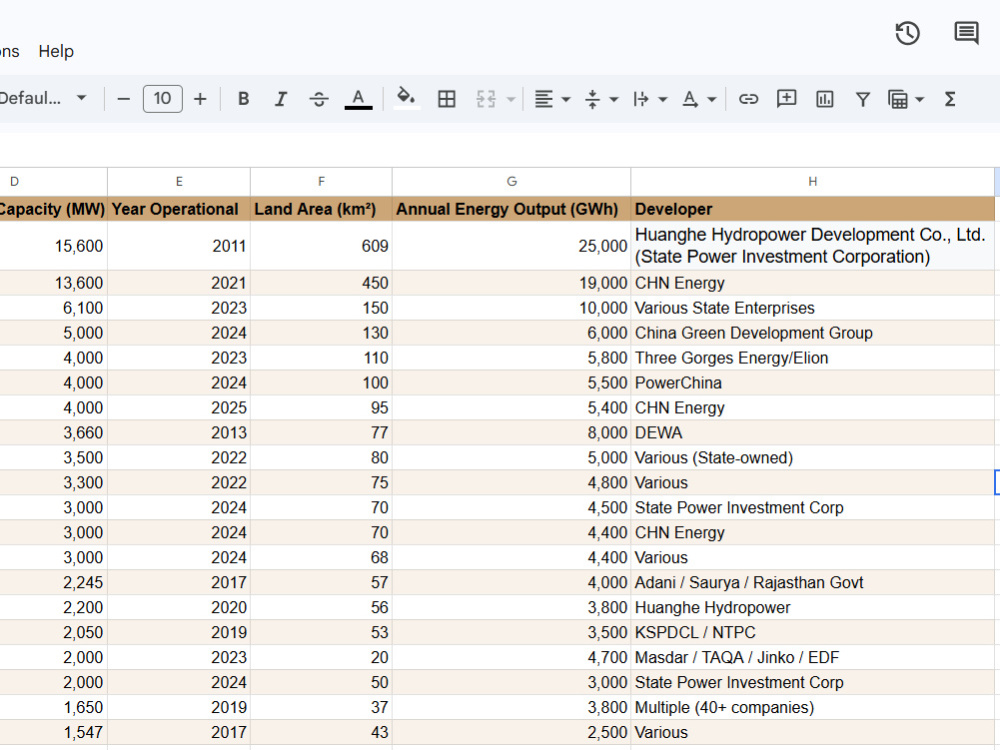The width and height of the screenshot is (1000, 750).
Task: Select column H header
Action: coord(812,182)
